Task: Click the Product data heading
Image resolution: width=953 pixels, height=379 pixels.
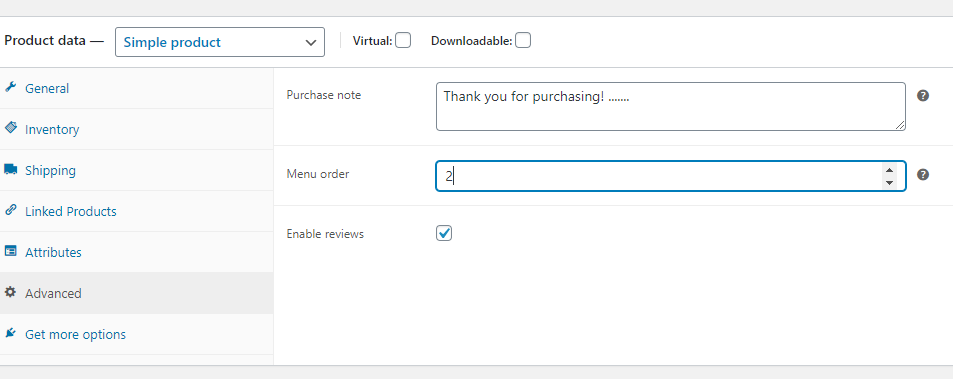Action: click(x=54, y=42)
